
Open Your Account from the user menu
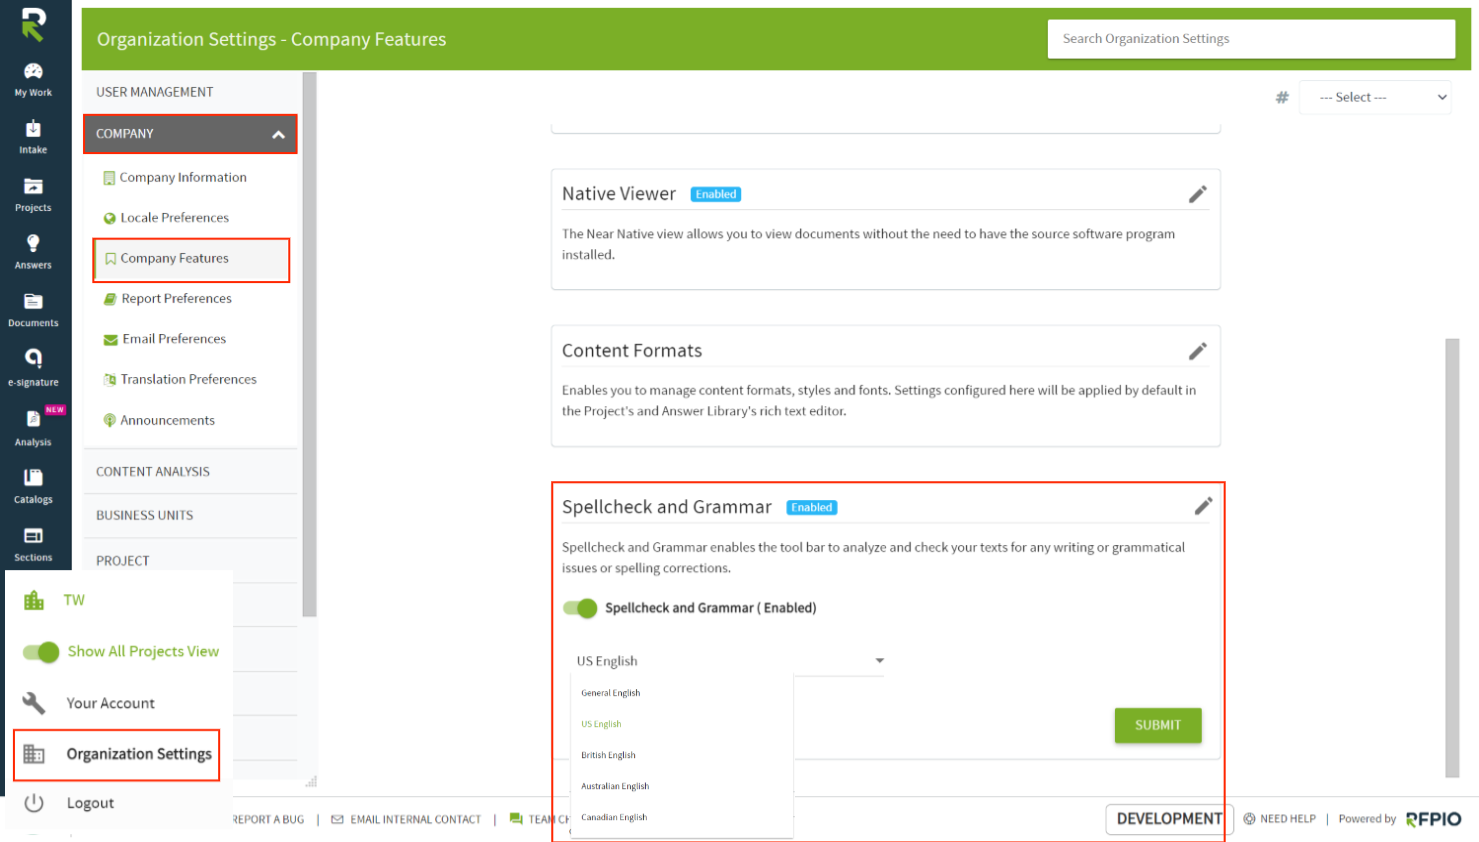coord(111,704)
